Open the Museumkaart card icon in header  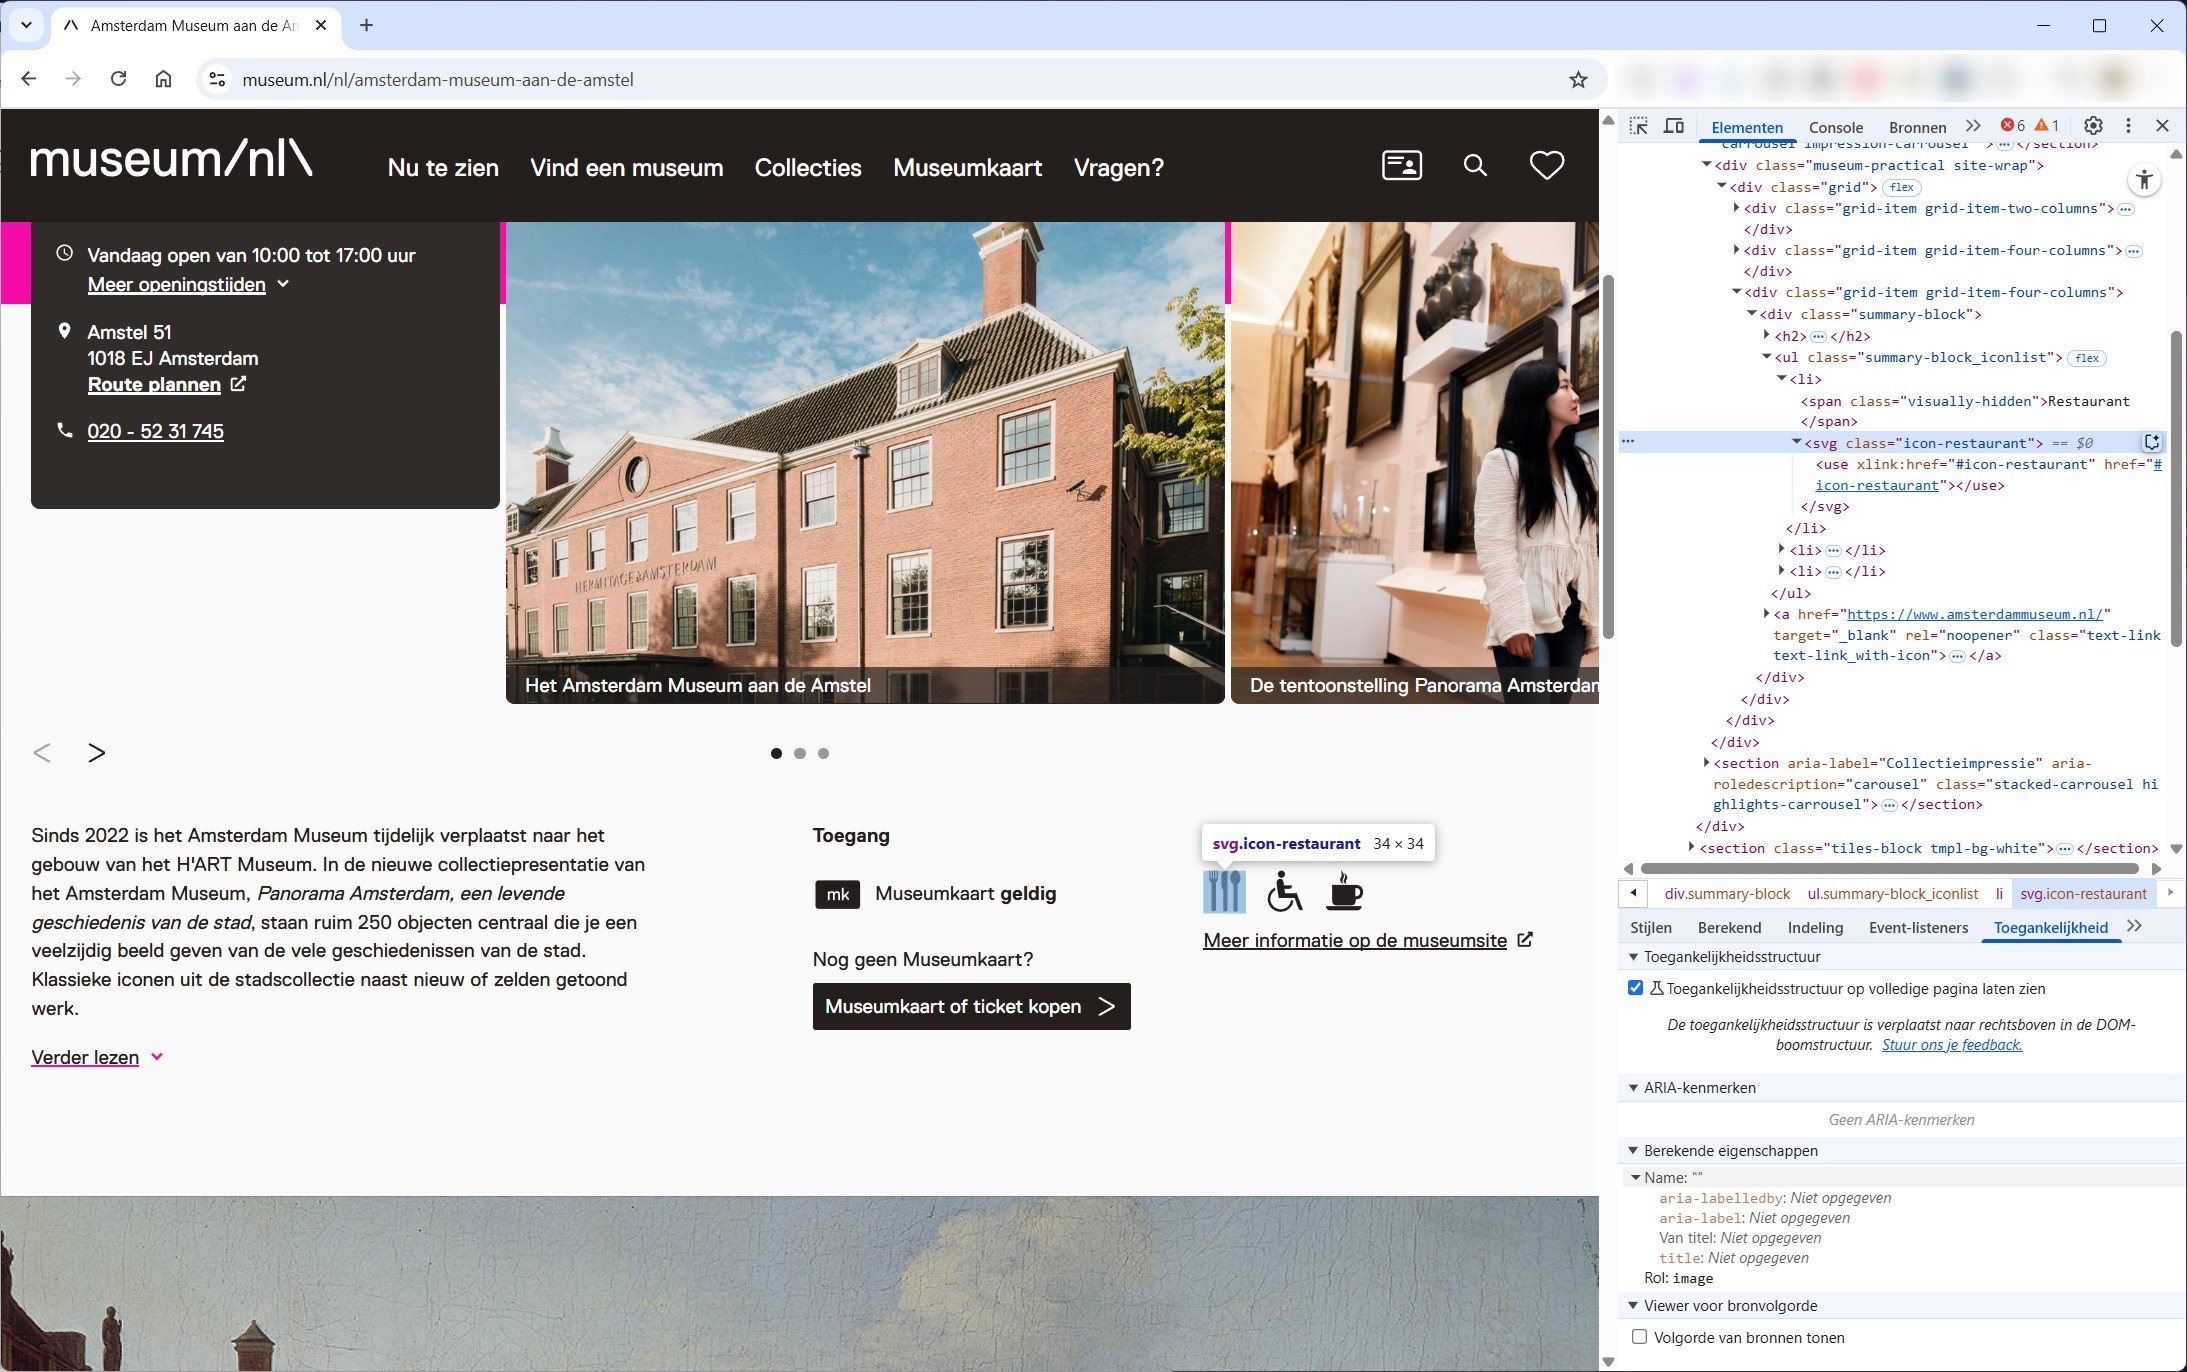[x=1401, y=165]
